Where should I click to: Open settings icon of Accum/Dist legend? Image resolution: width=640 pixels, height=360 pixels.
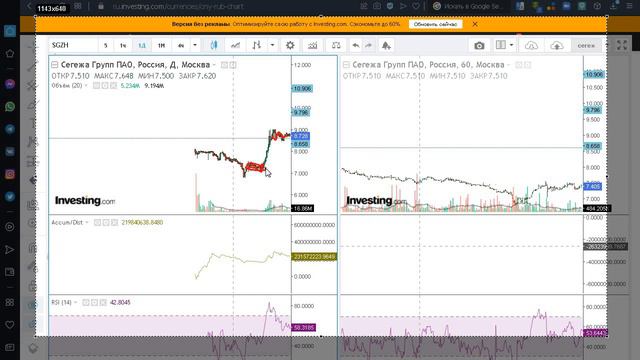106,222
